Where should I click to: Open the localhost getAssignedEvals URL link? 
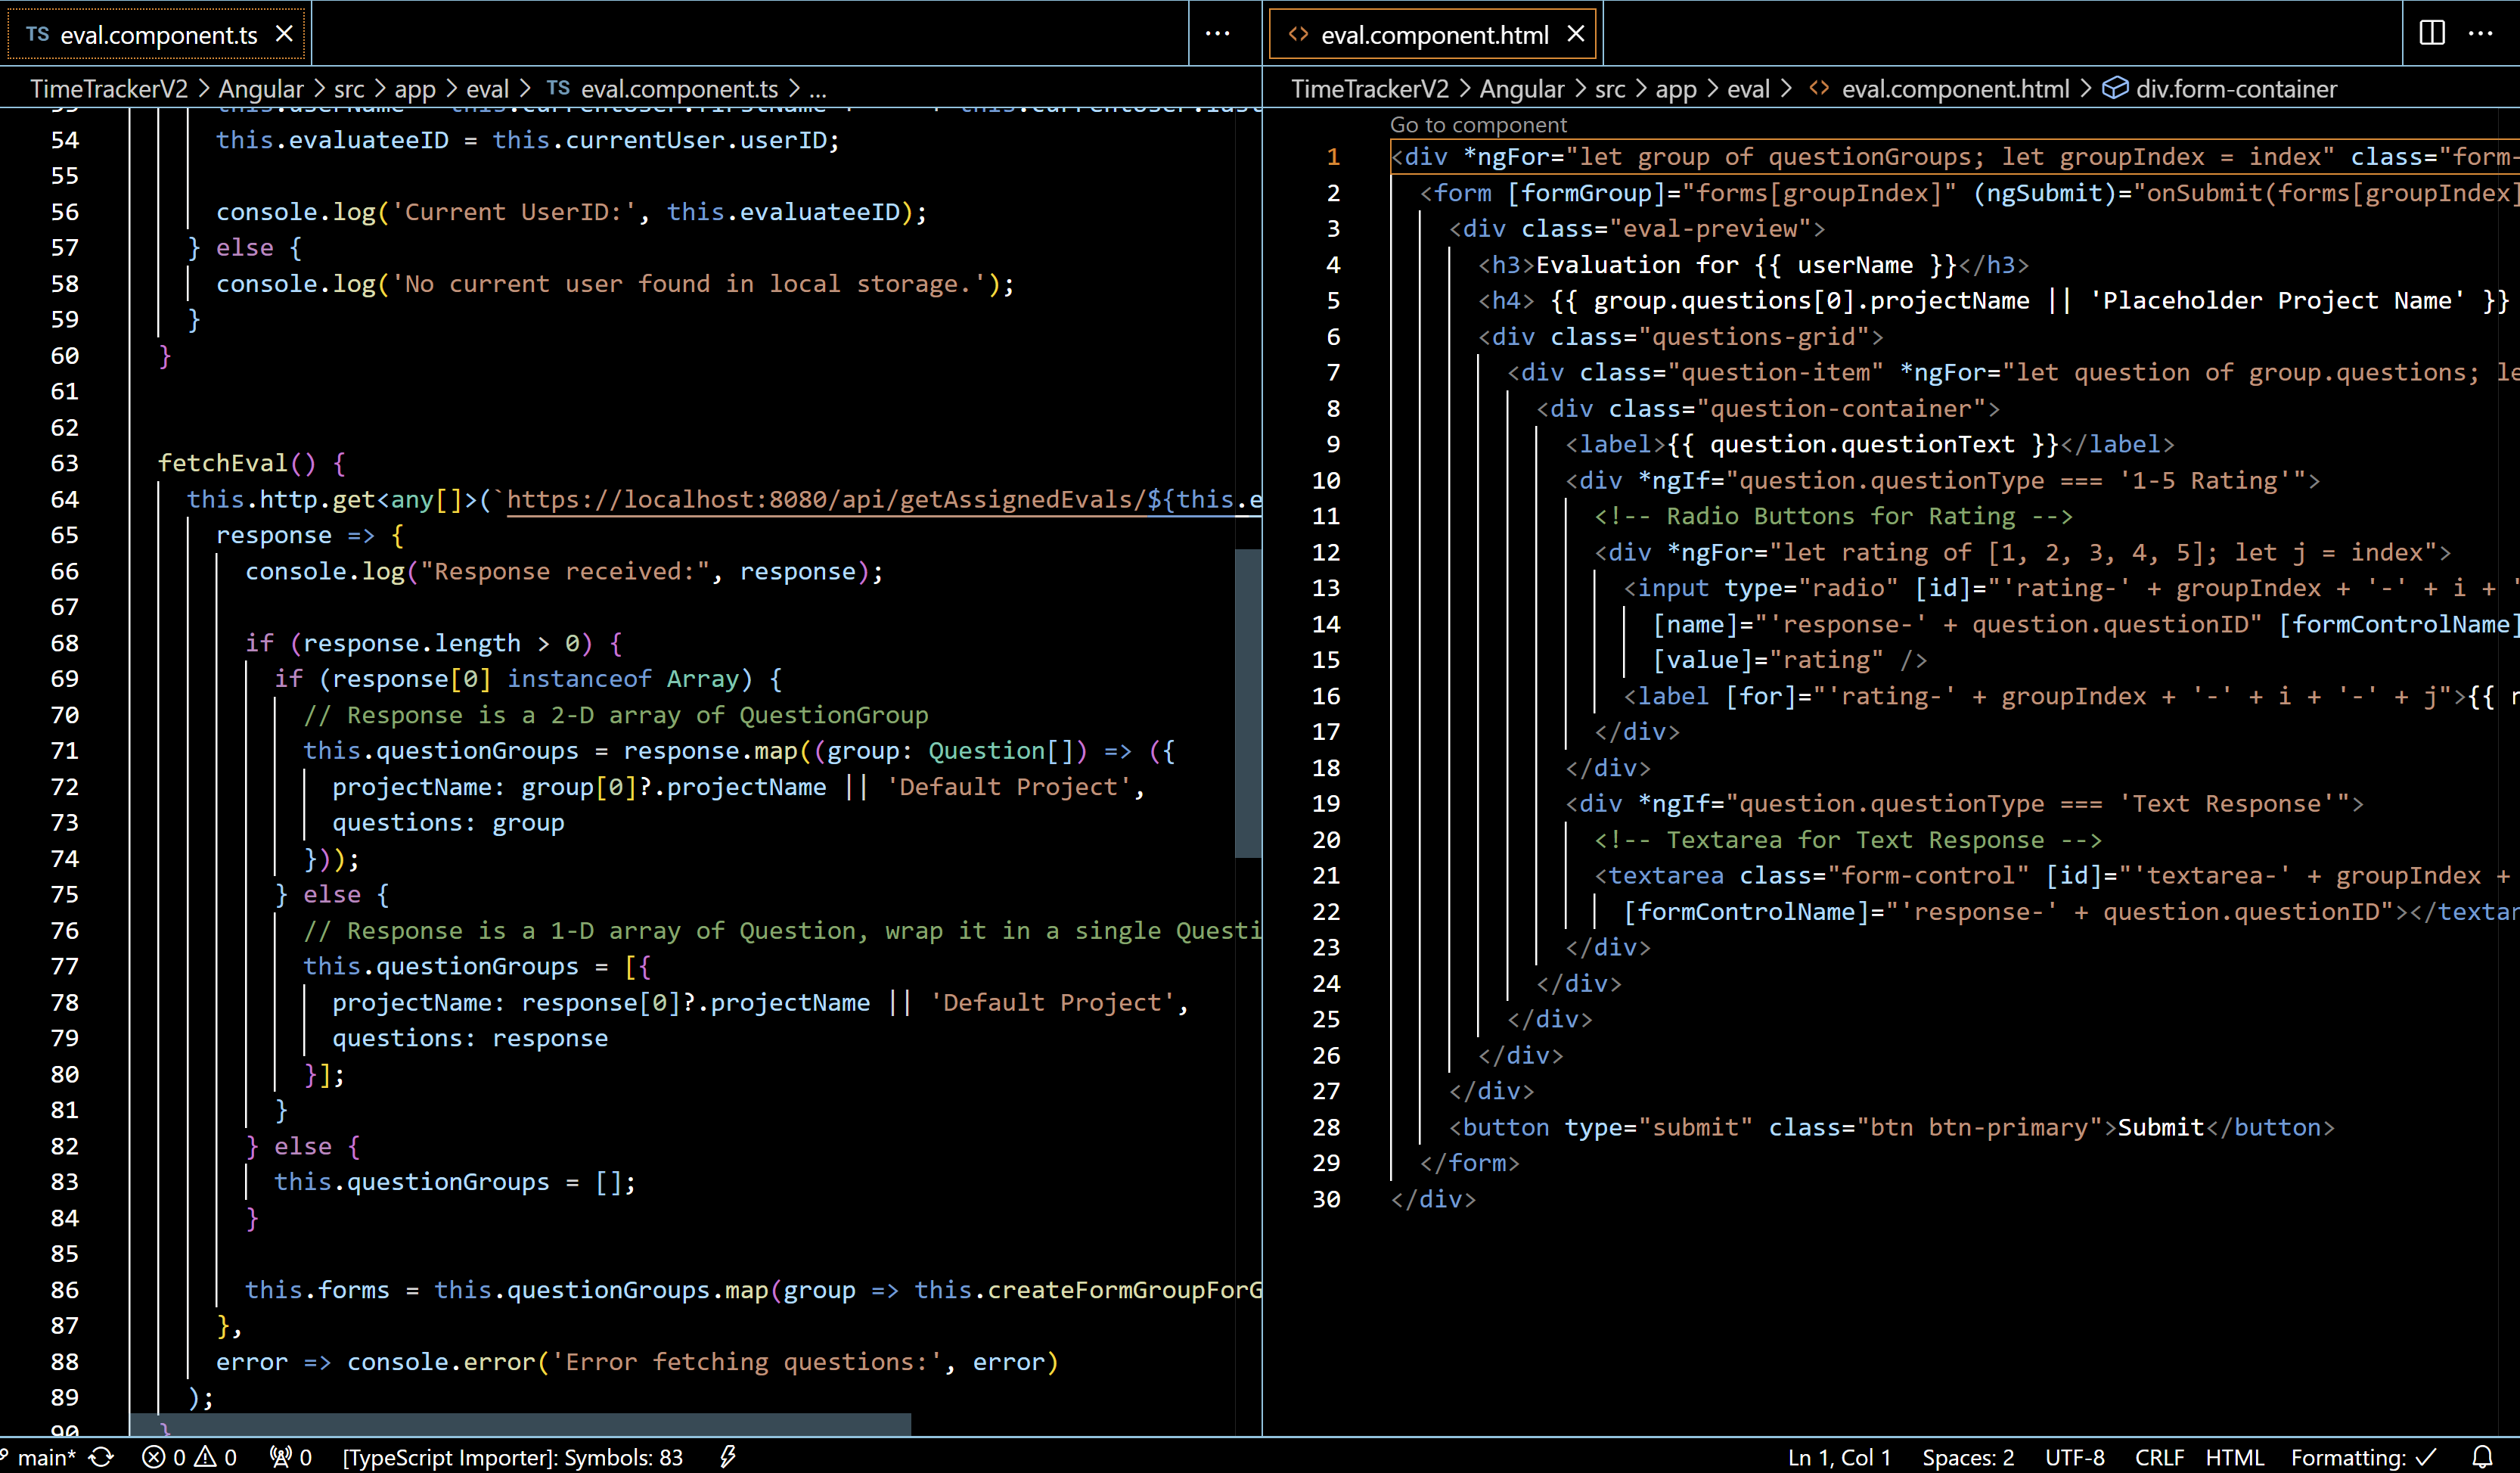click(884, 499)
